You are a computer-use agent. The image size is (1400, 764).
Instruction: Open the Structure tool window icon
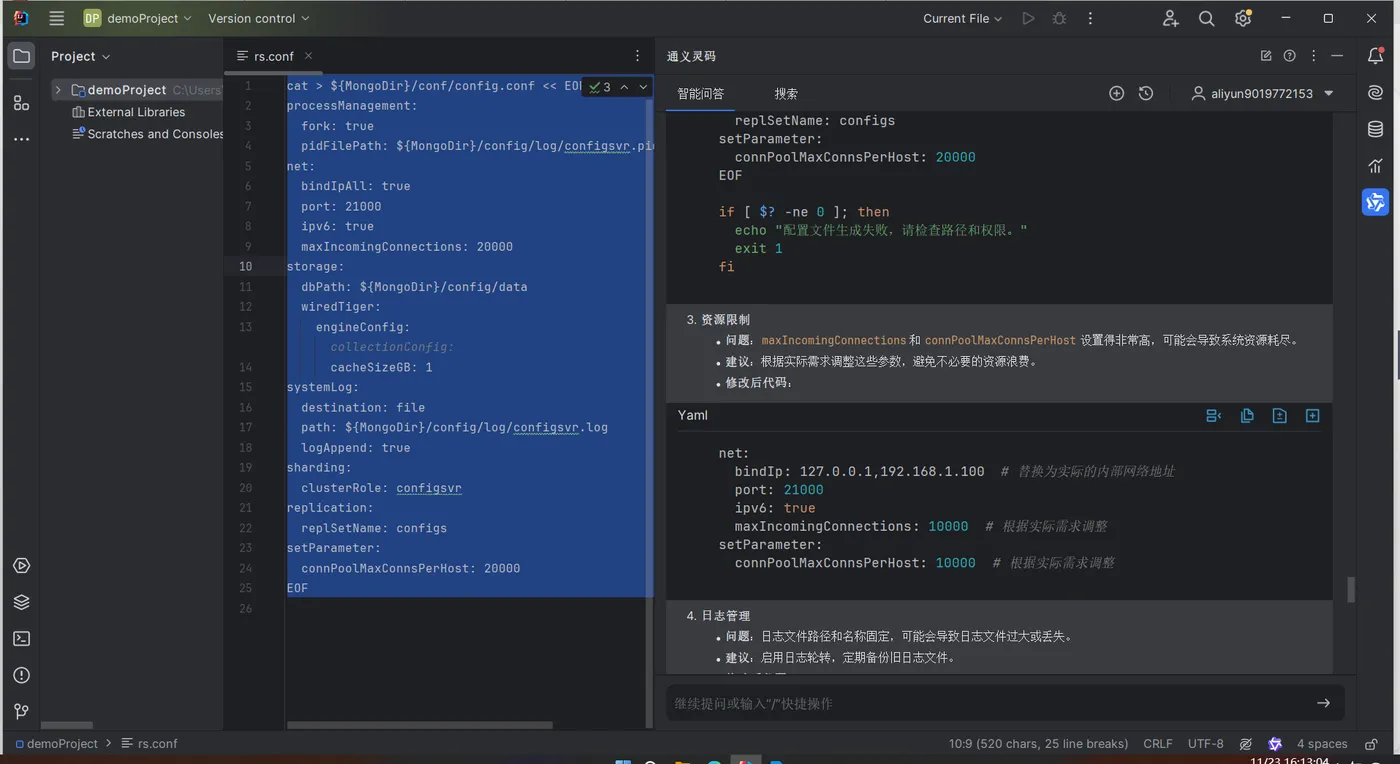[x=21, y=102]
